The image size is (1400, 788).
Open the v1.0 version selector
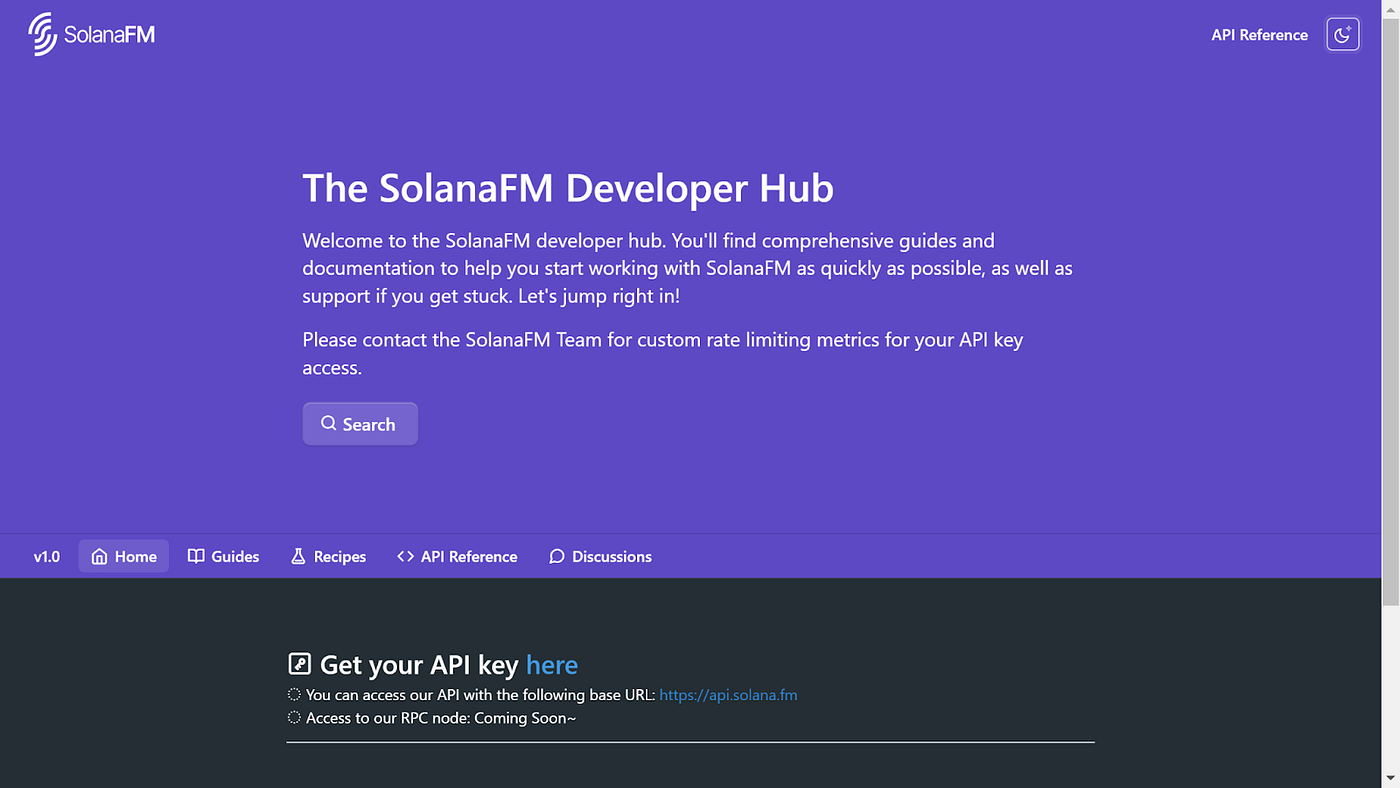coord(47,556)
